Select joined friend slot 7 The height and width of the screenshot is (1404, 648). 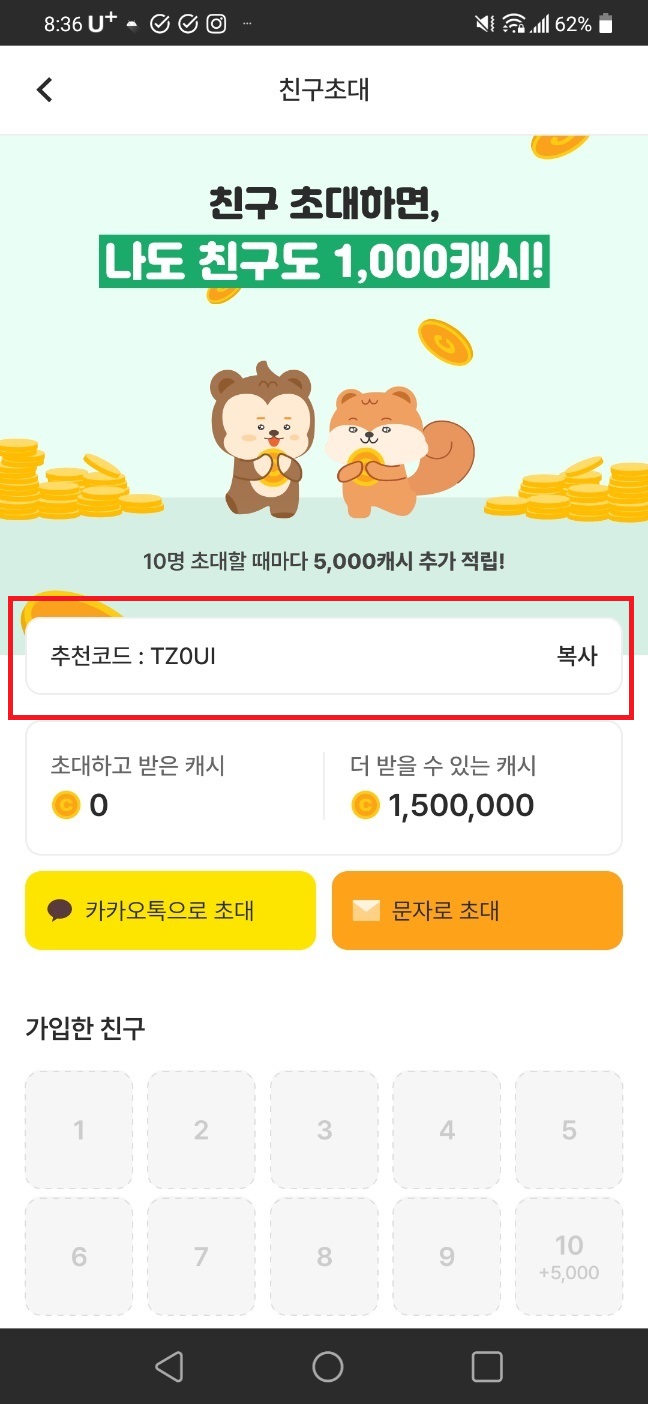click(x=201, y=1256)
